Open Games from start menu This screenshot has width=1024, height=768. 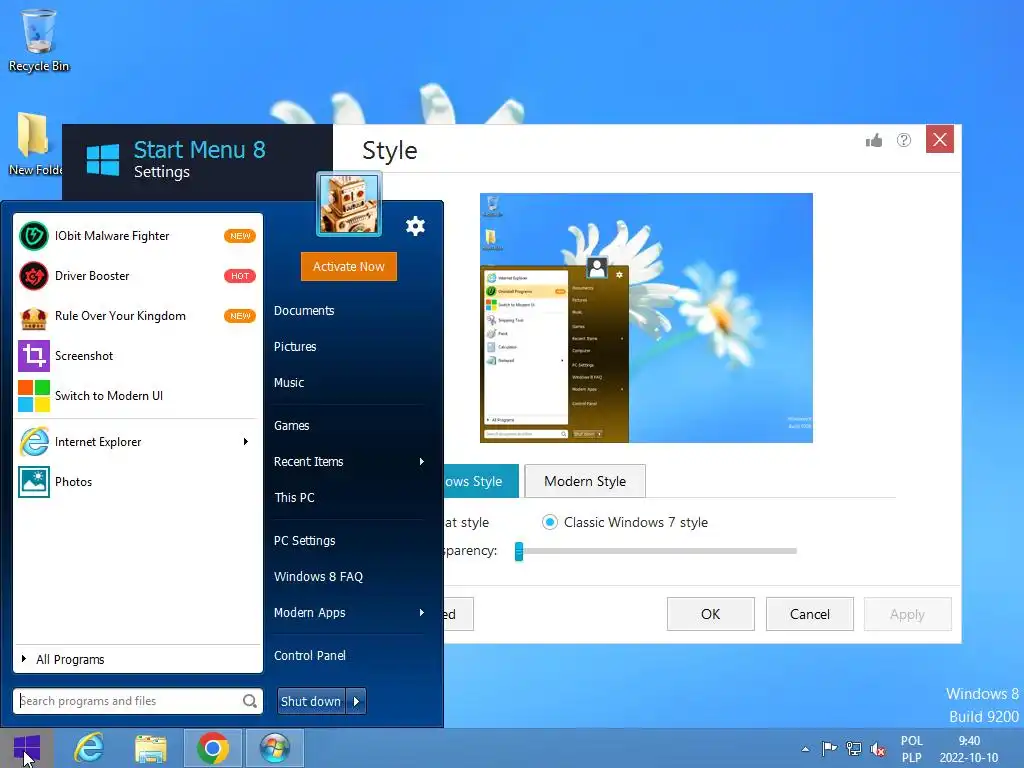(291, 426)
